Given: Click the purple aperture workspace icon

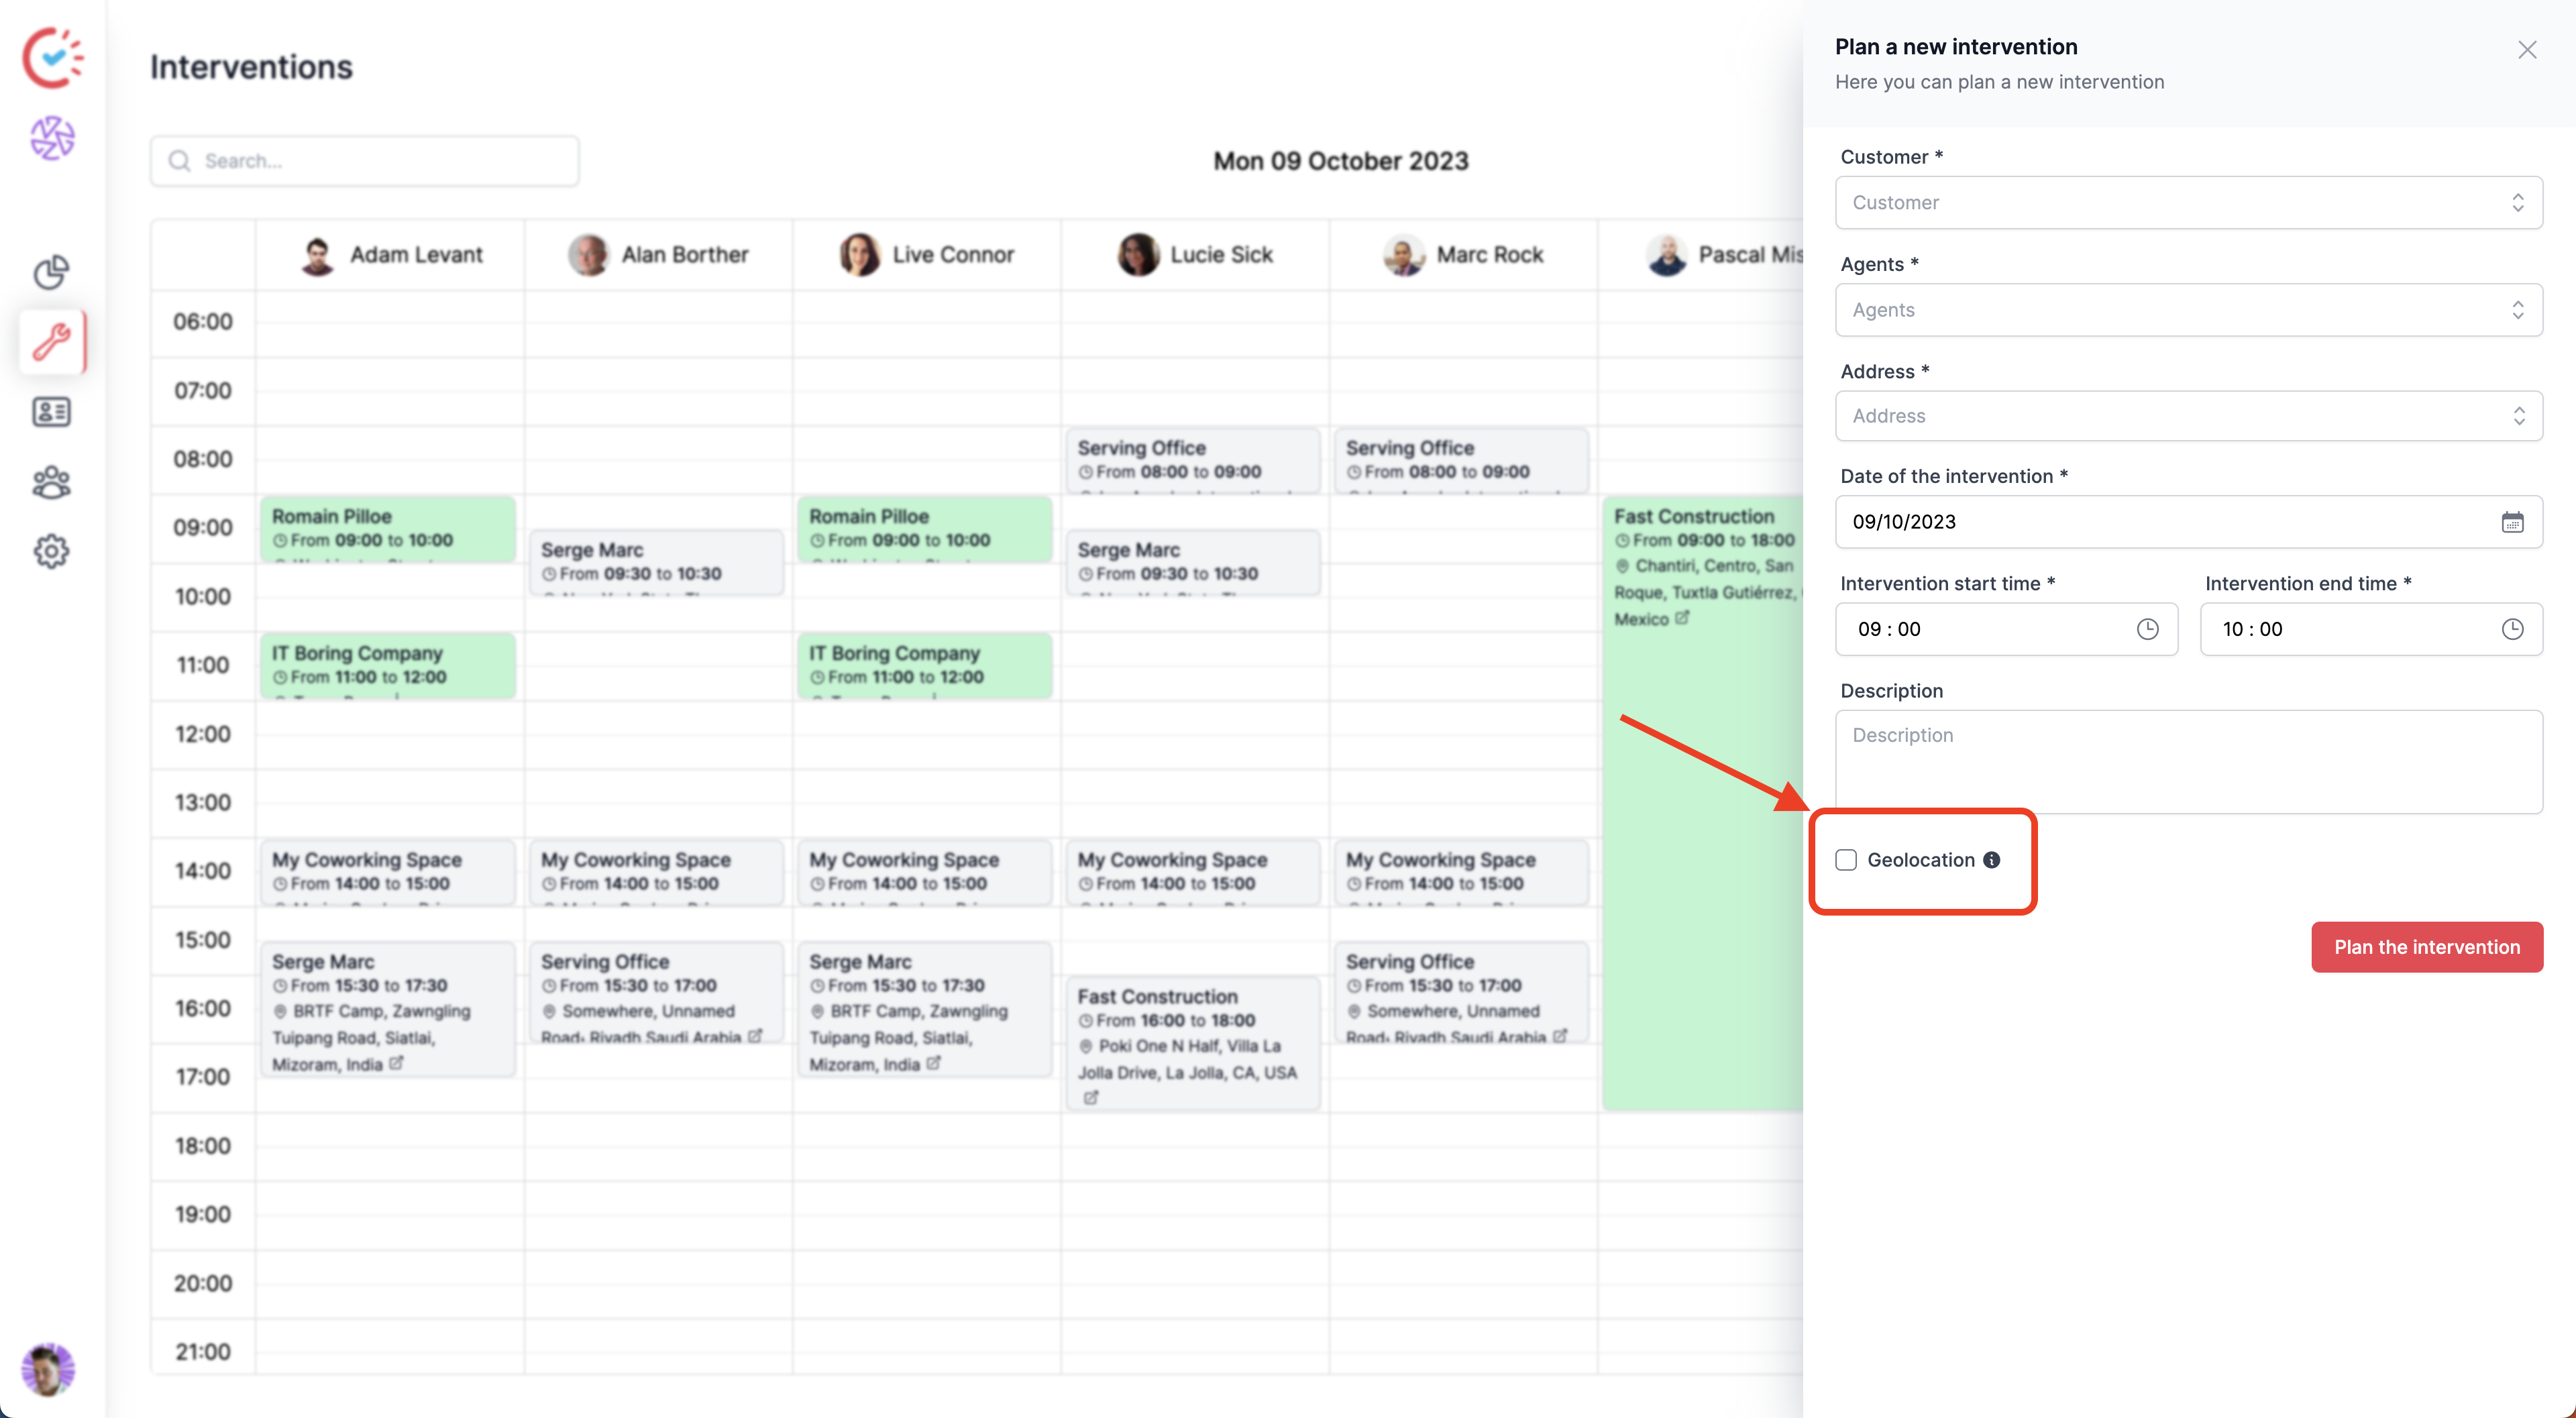Looking at the screenshot, I should pos(52,138).
